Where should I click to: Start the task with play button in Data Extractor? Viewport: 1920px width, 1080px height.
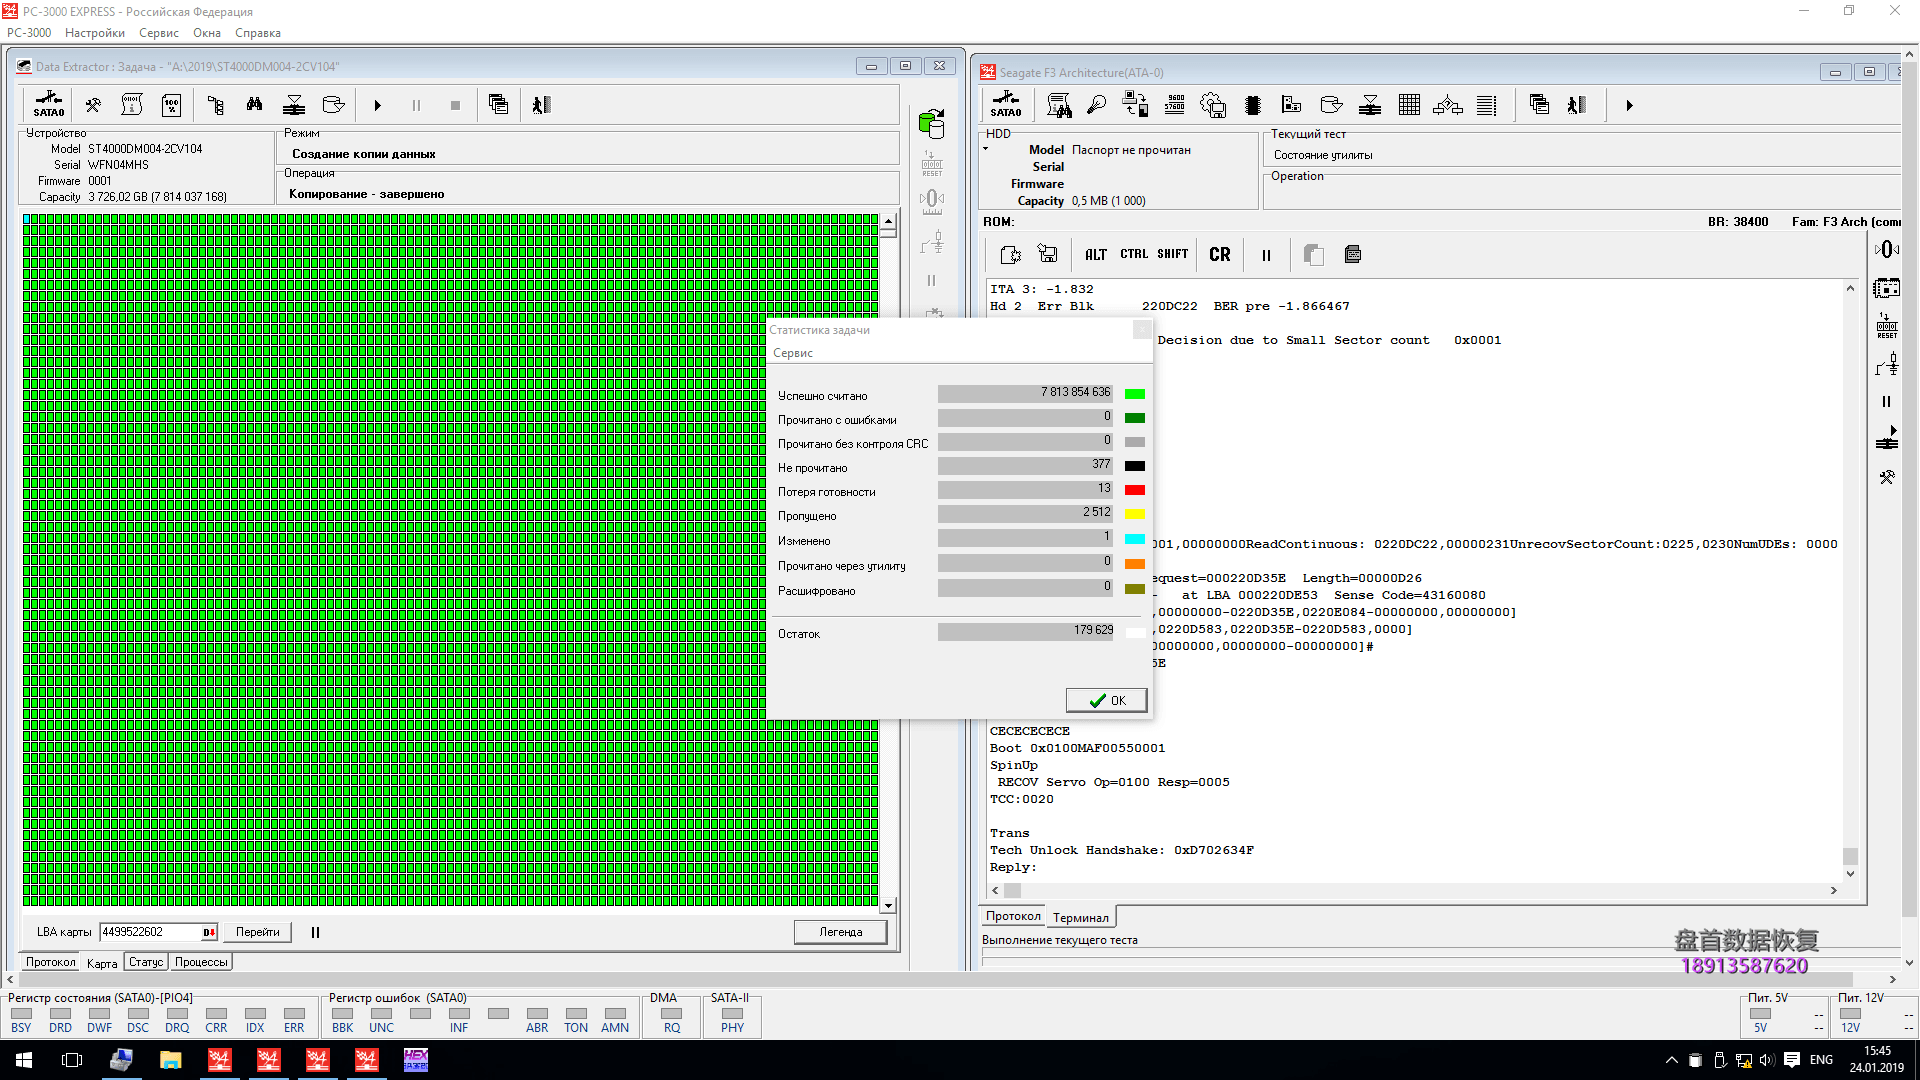(x=377, y=105)
